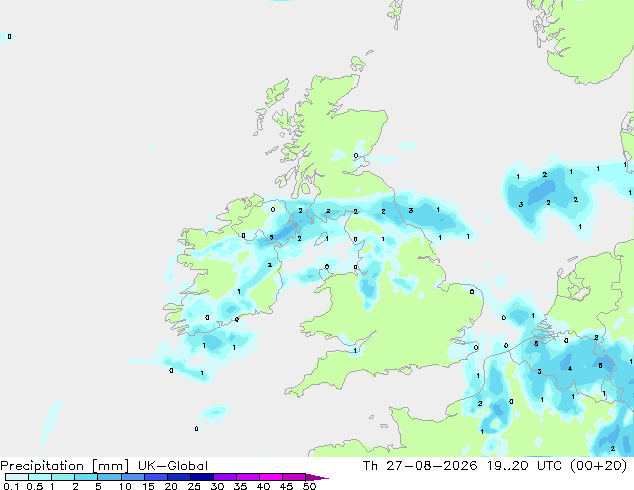This screenshot has height=490, width=634.
Task: Select the 2–5 mm legend color swatch
Action: coord(86,477)
